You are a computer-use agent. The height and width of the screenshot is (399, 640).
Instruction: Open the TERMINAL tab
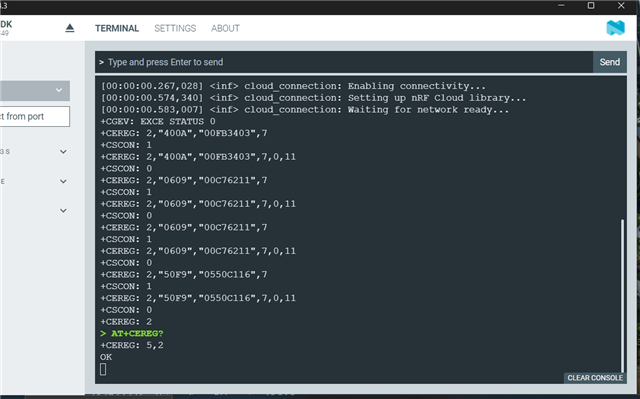[x=117, y=28]
